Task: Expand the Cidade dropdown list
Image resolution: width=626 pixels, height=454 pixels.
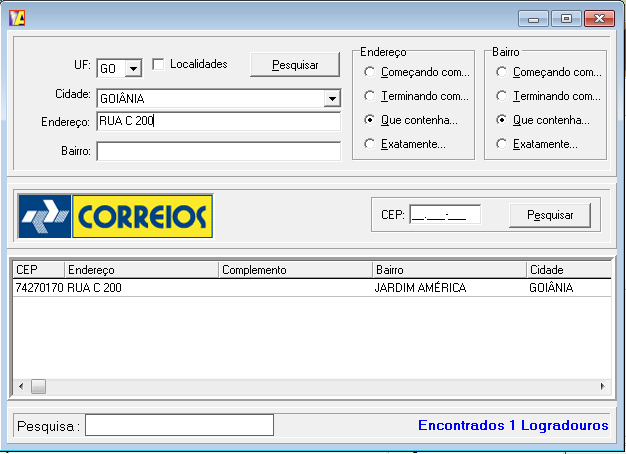Action: coord(331,99)
